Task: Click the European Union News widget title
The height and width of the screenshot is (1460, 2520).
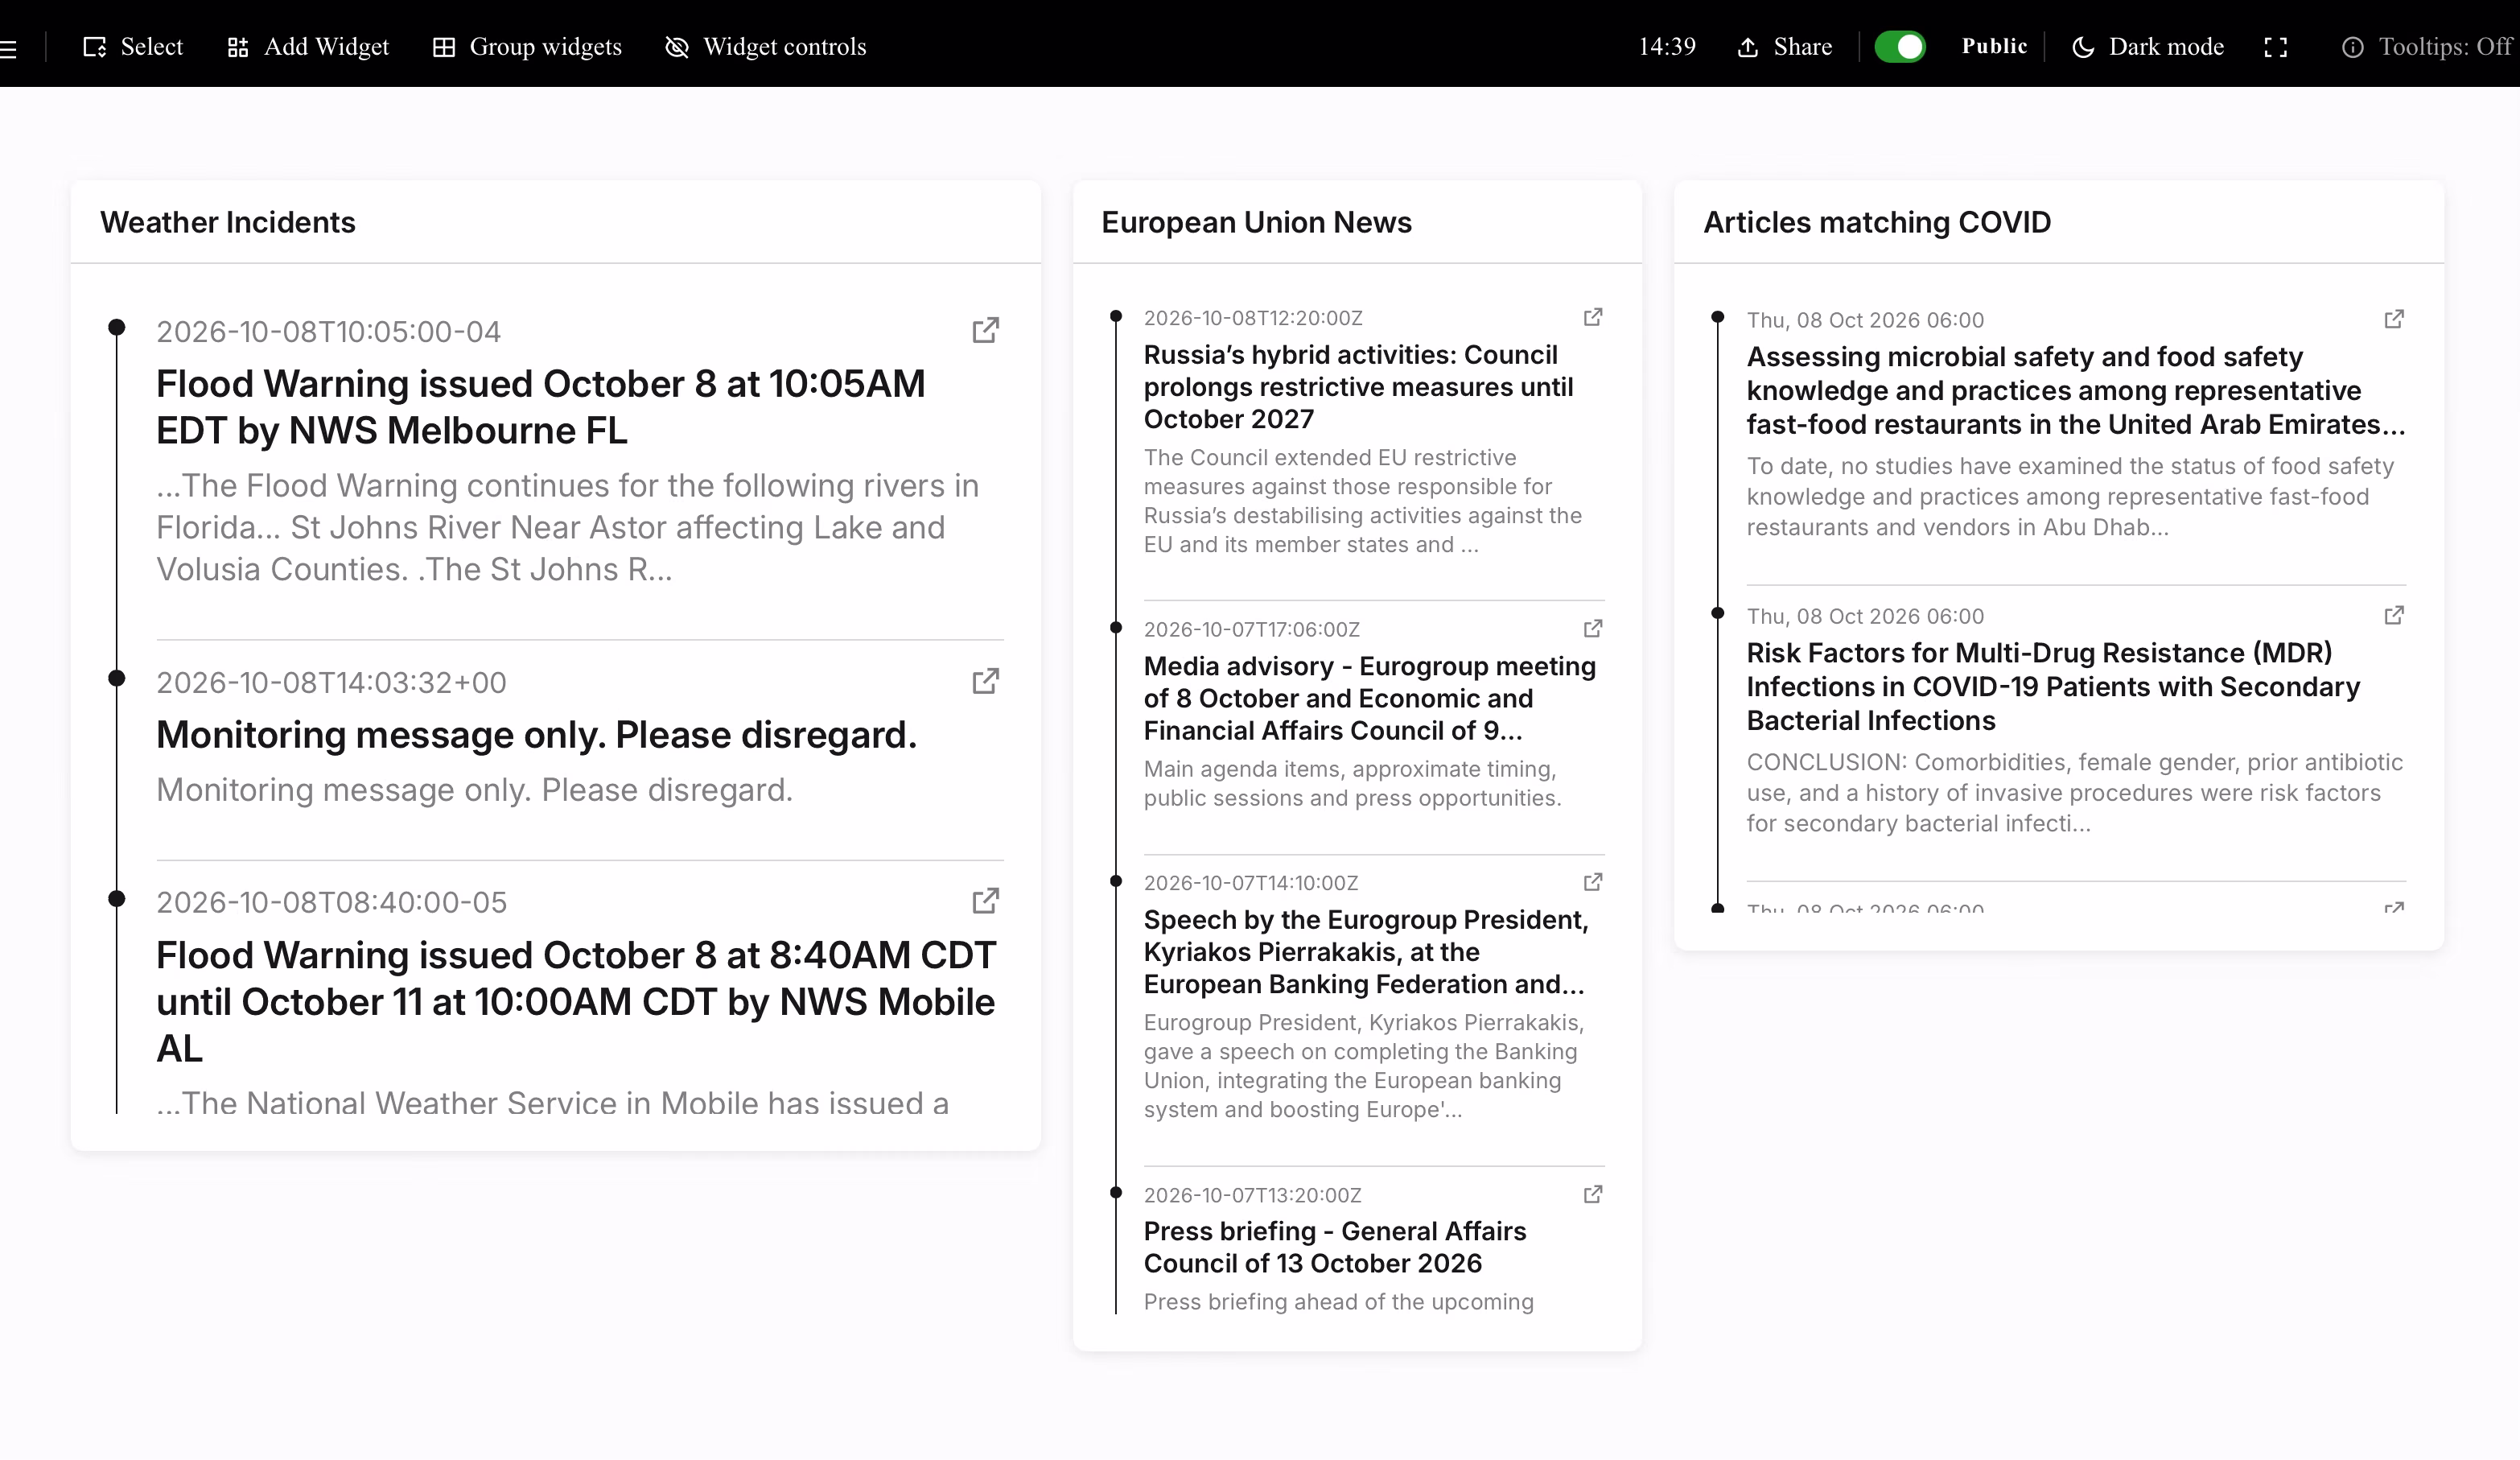Action: click(x=1257, y=222)
